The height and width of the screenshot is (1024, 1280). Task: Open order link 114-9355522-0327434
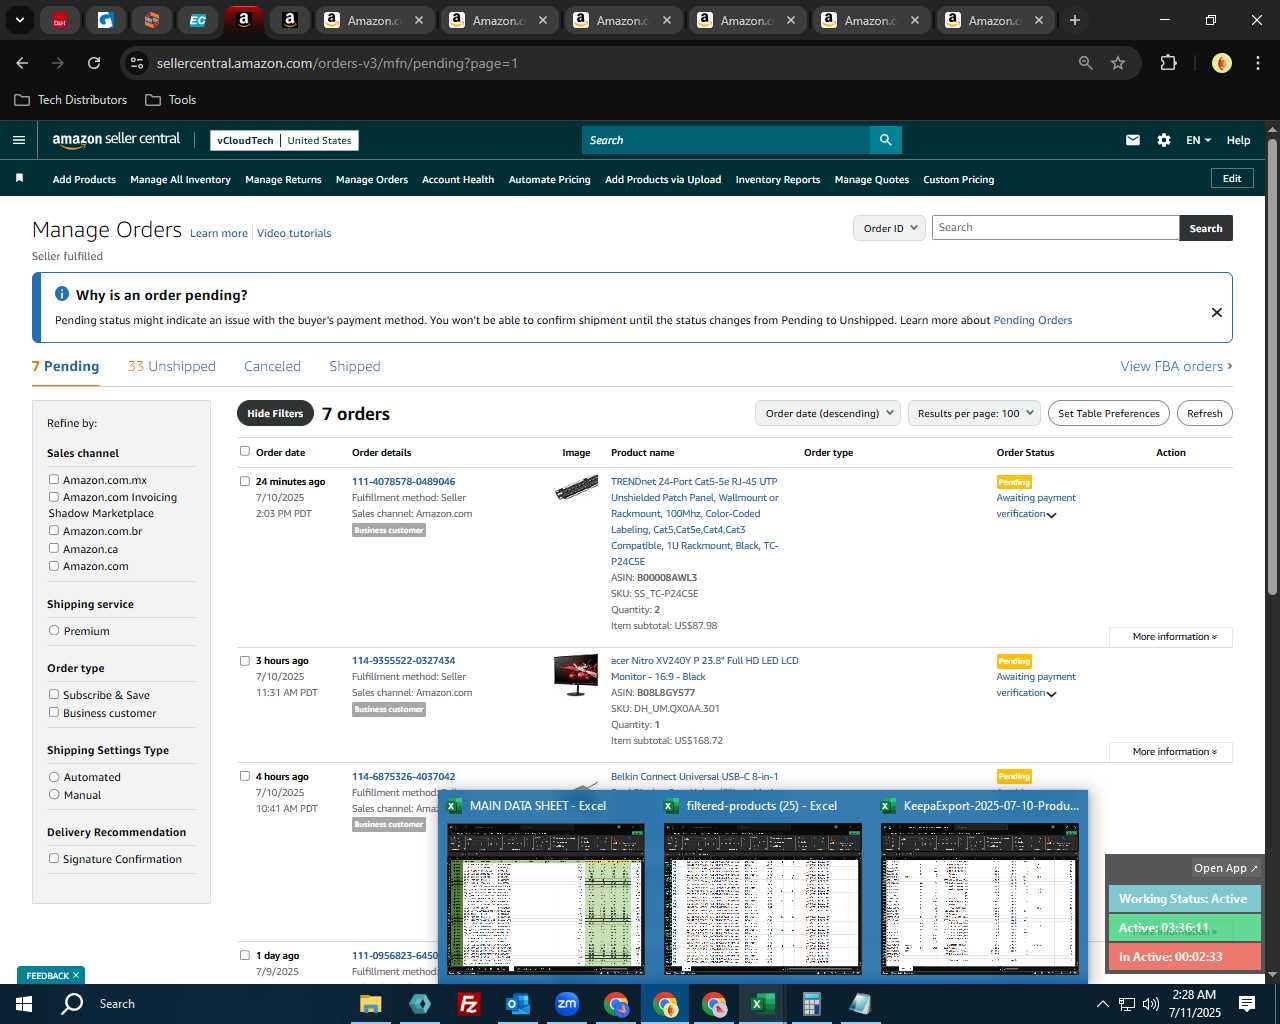click(403, 660)
